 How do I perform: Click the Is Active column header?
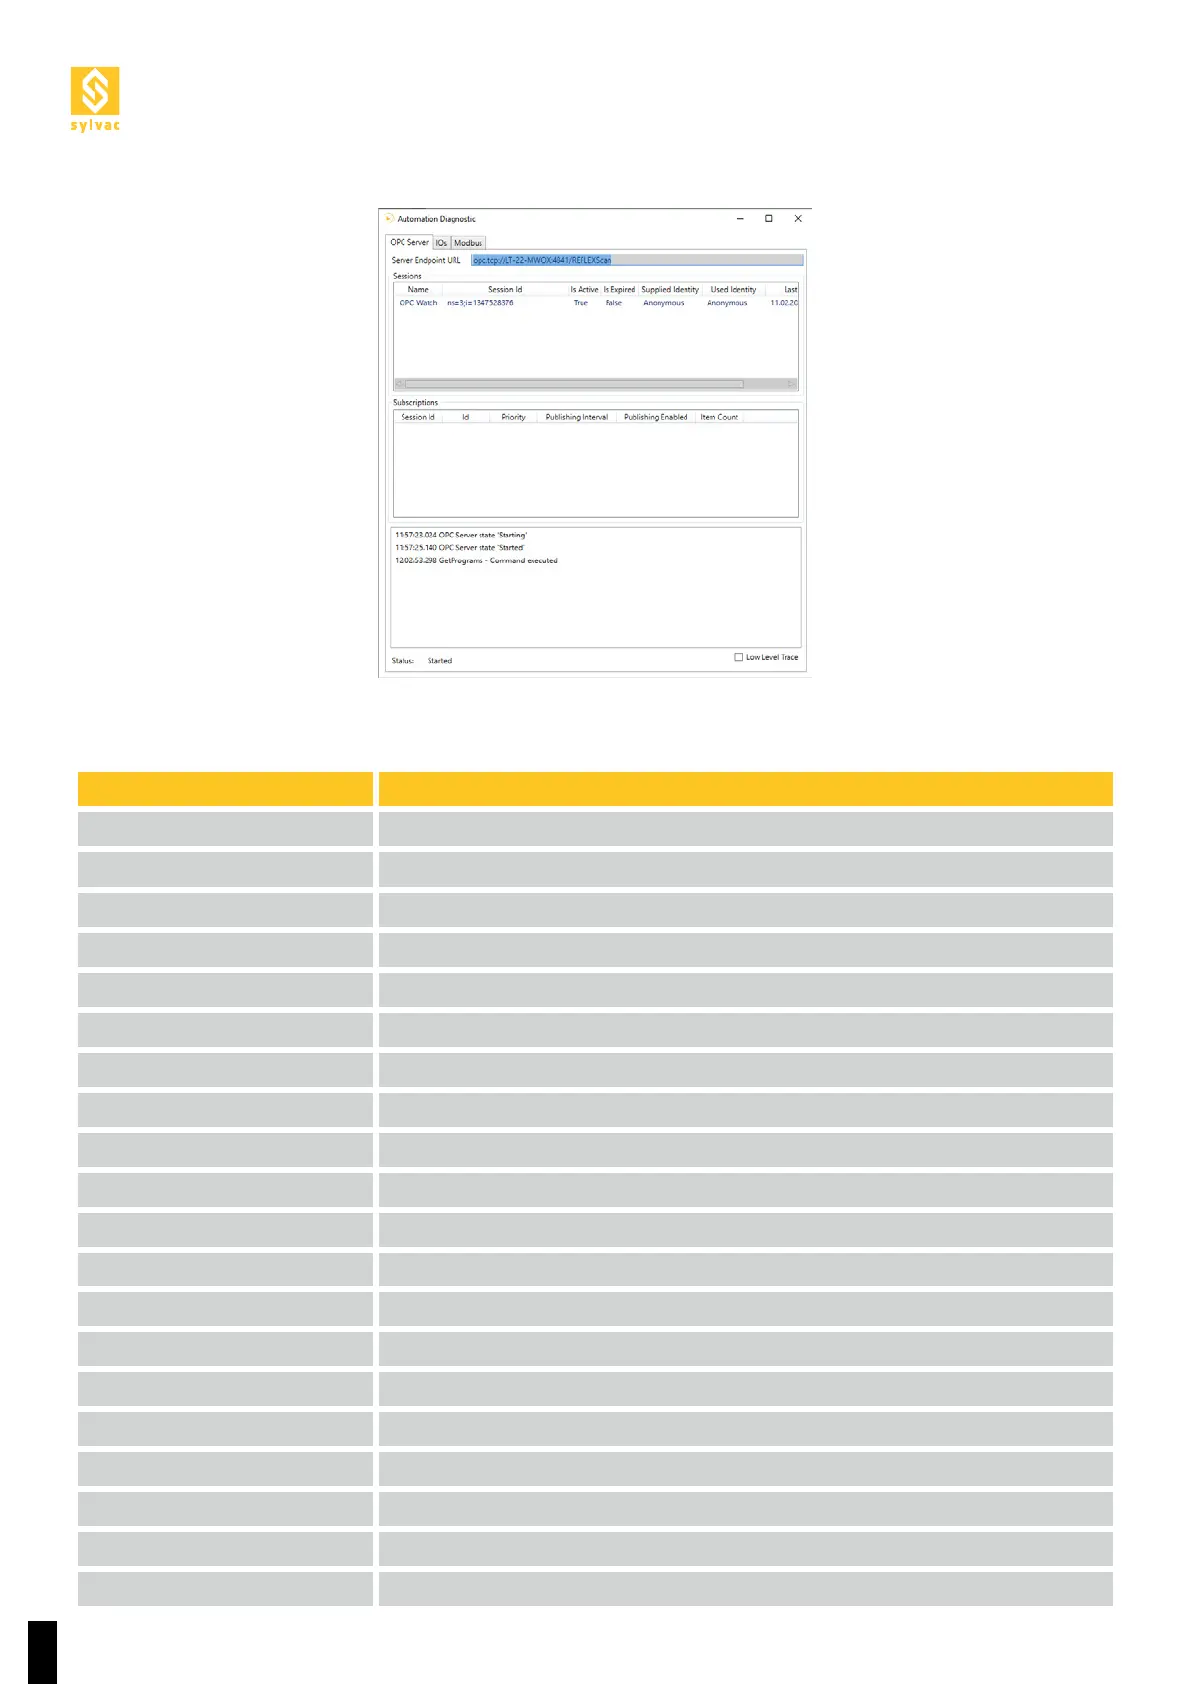click(584, 289)
